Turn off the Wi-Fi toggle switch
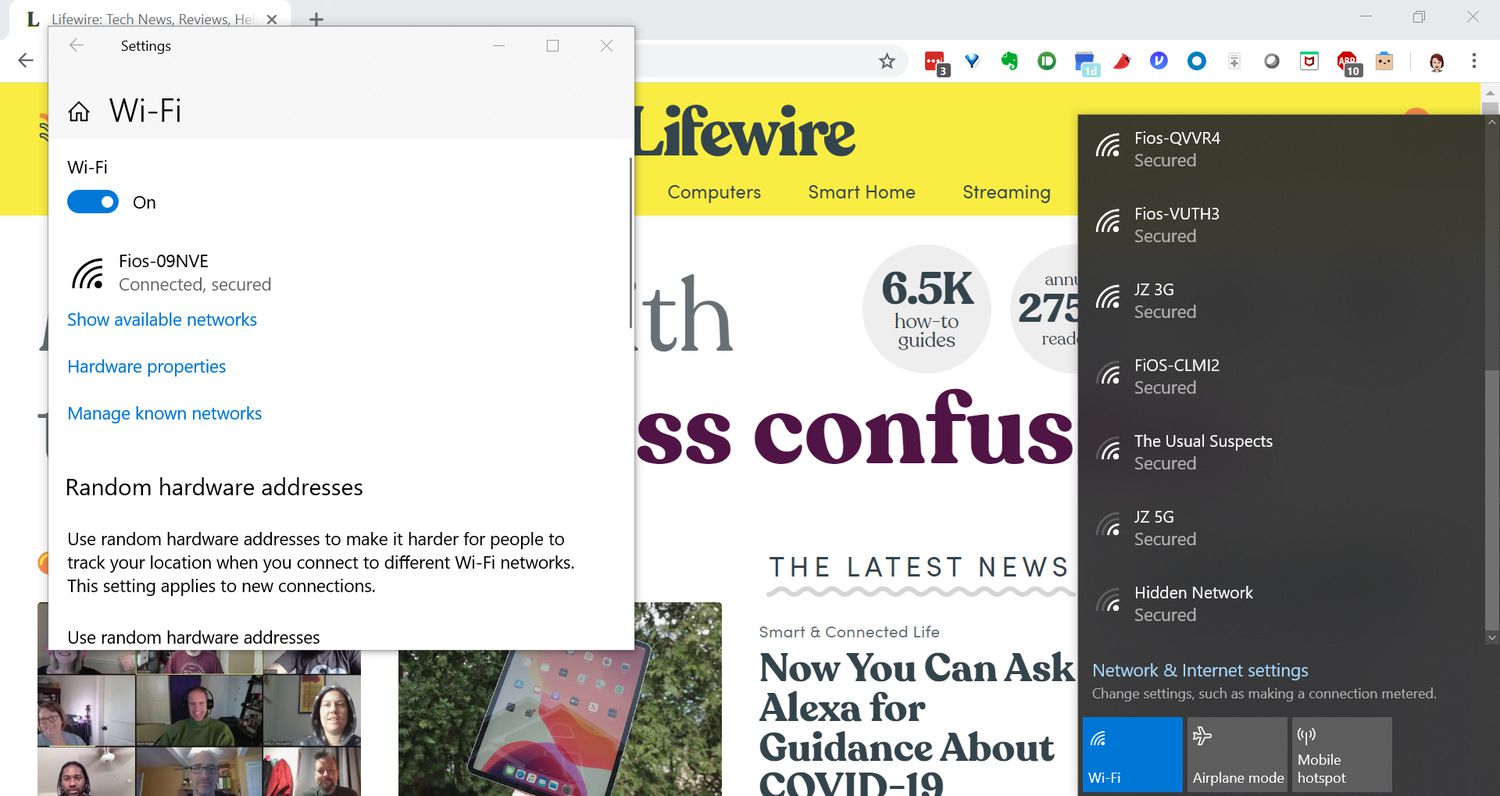Screen dimensions: 1500x796 point(93,202)
